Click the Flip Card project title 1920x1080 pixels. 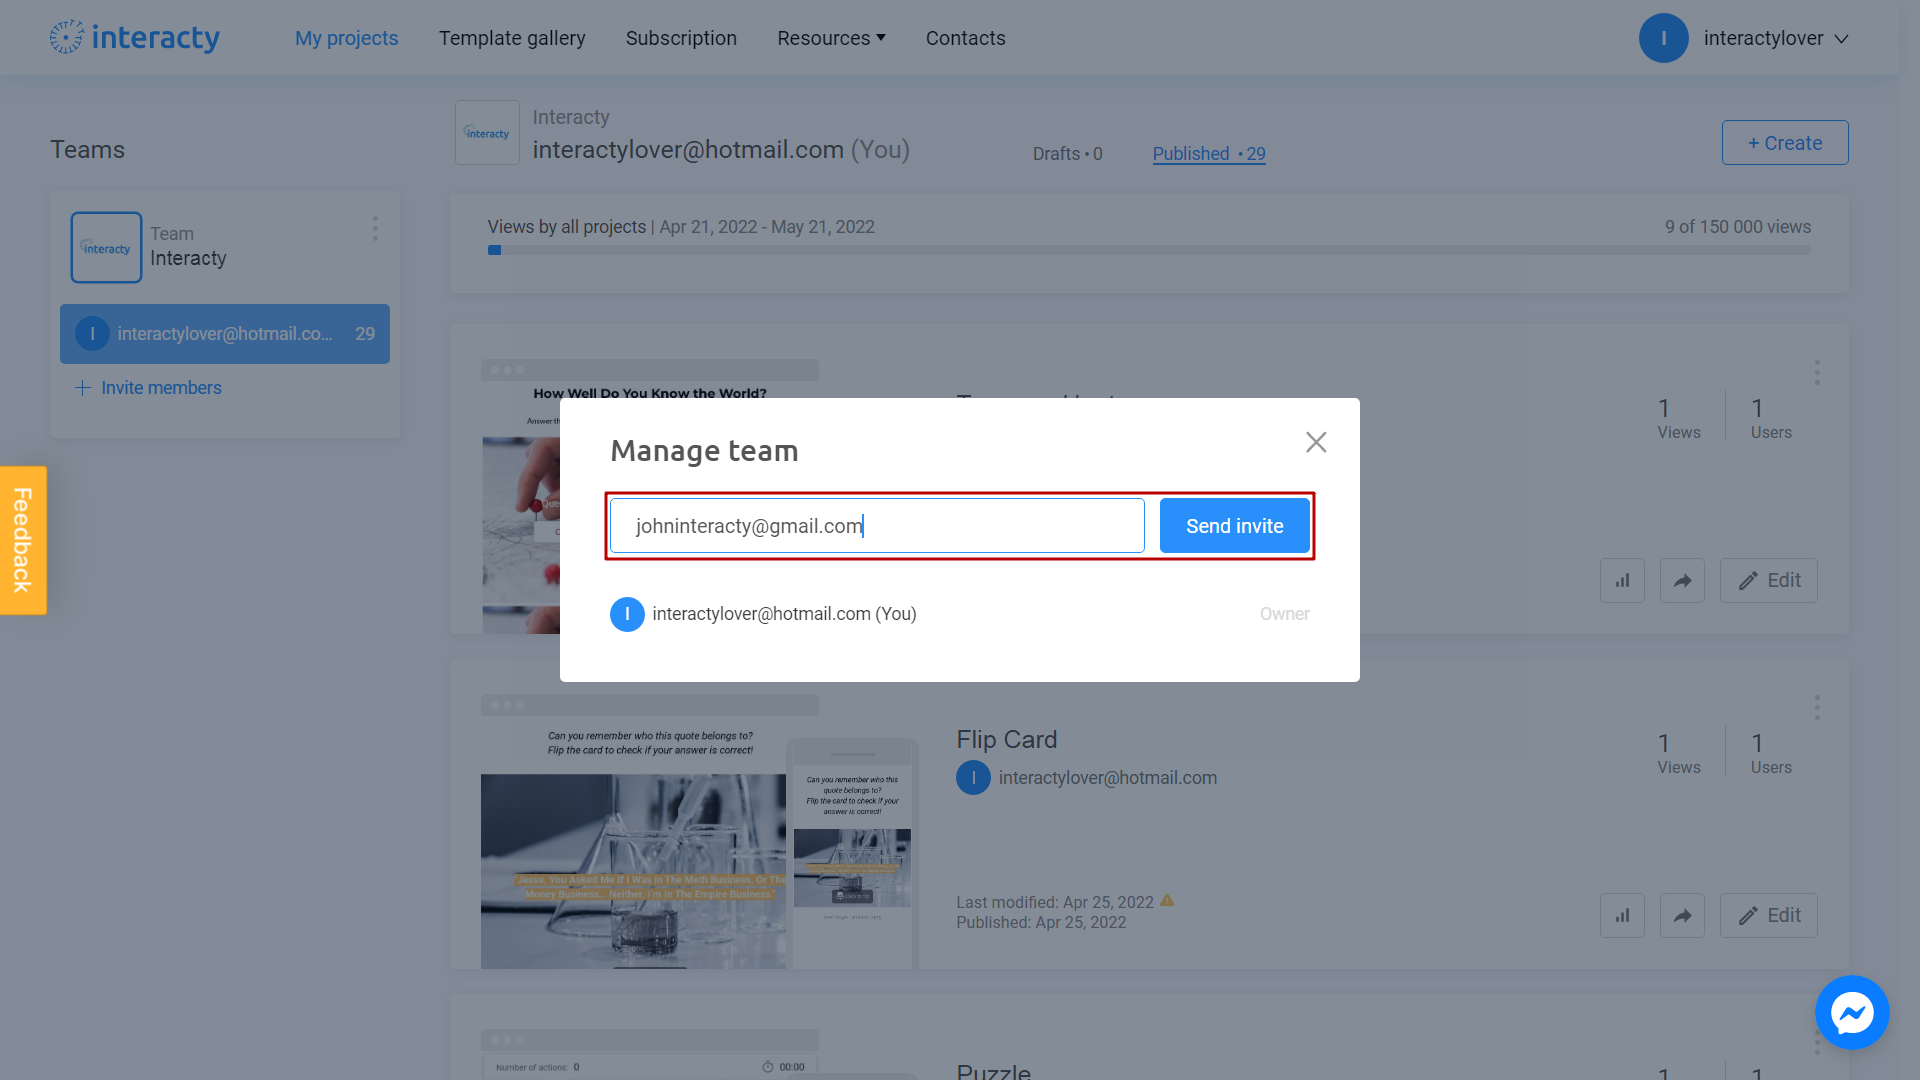pos(1006,740)
